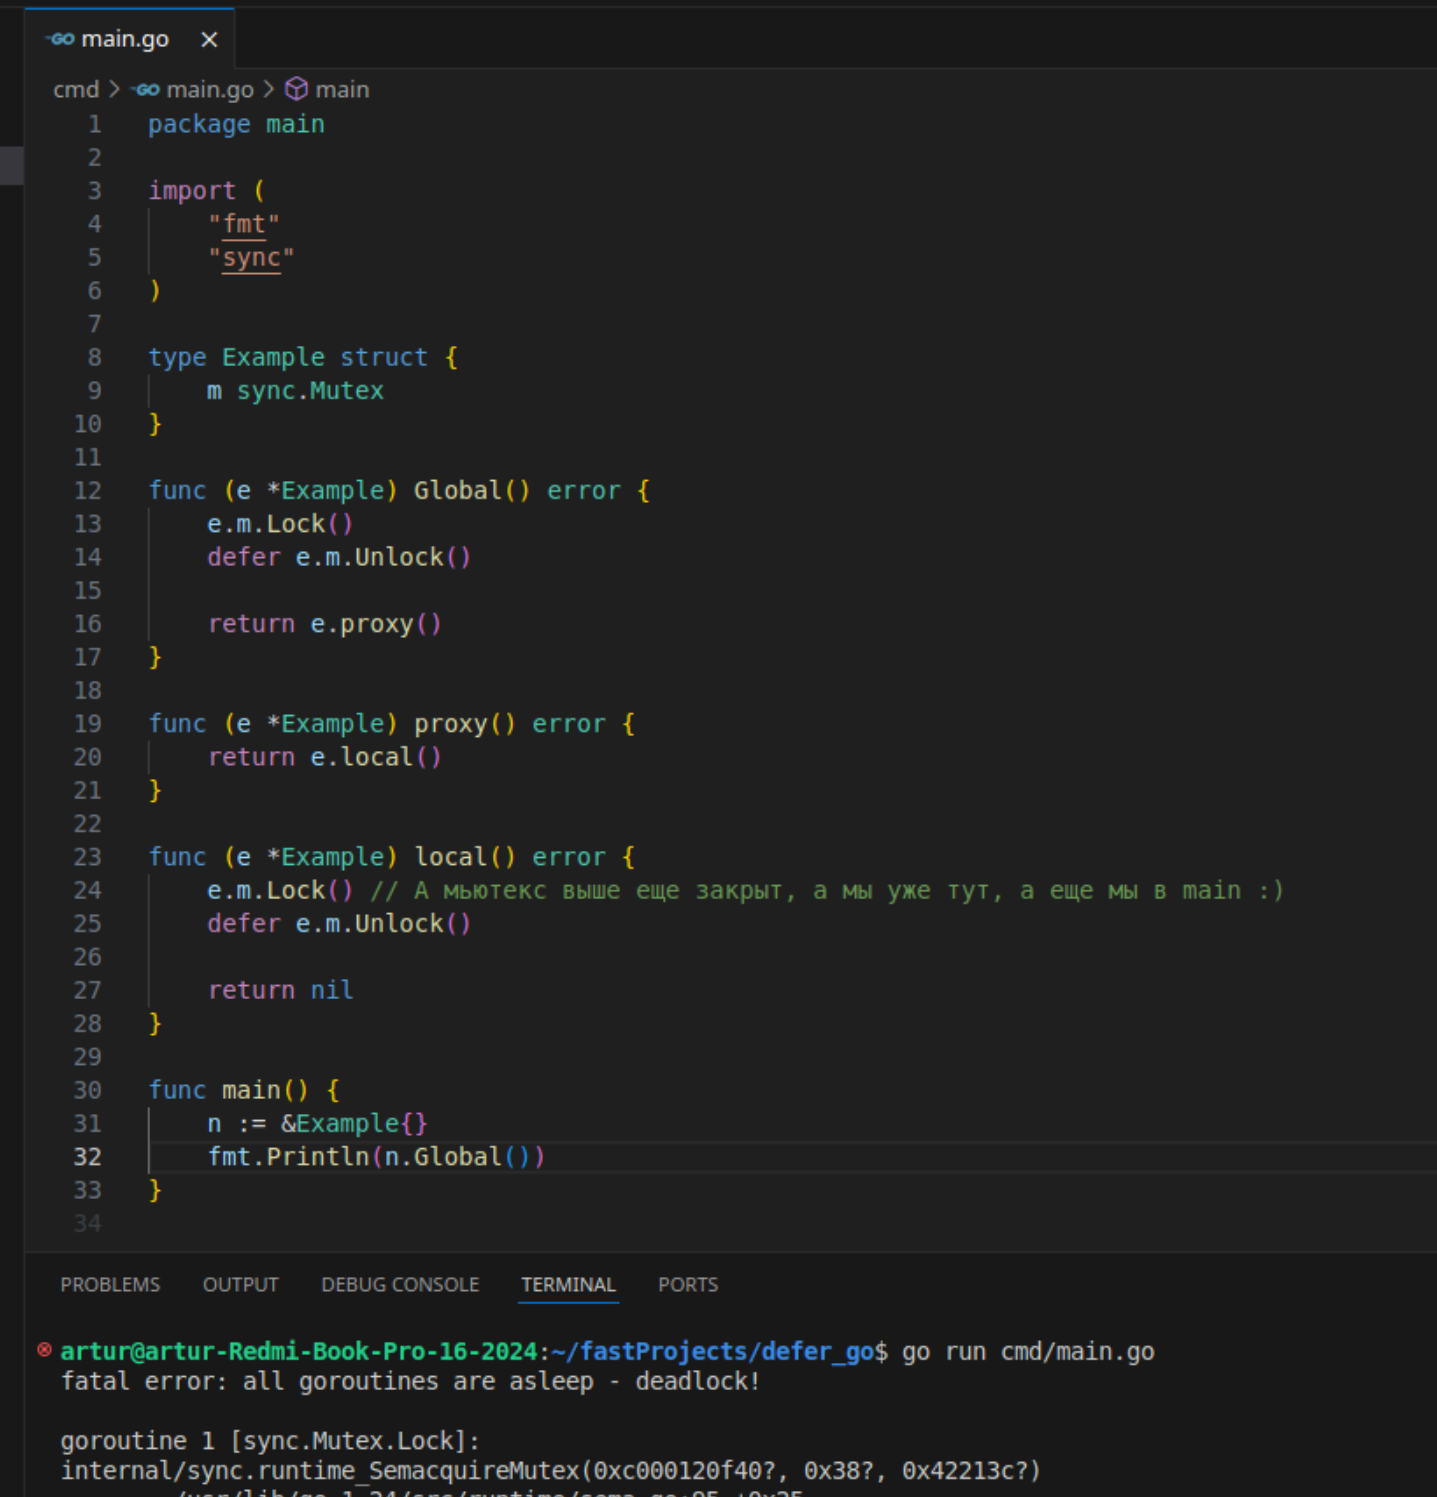The width and height of the screenshot is (1437, 1497).
Task: Click "defer e.m.Unlock()" on line 25
Action: point(339,924)
